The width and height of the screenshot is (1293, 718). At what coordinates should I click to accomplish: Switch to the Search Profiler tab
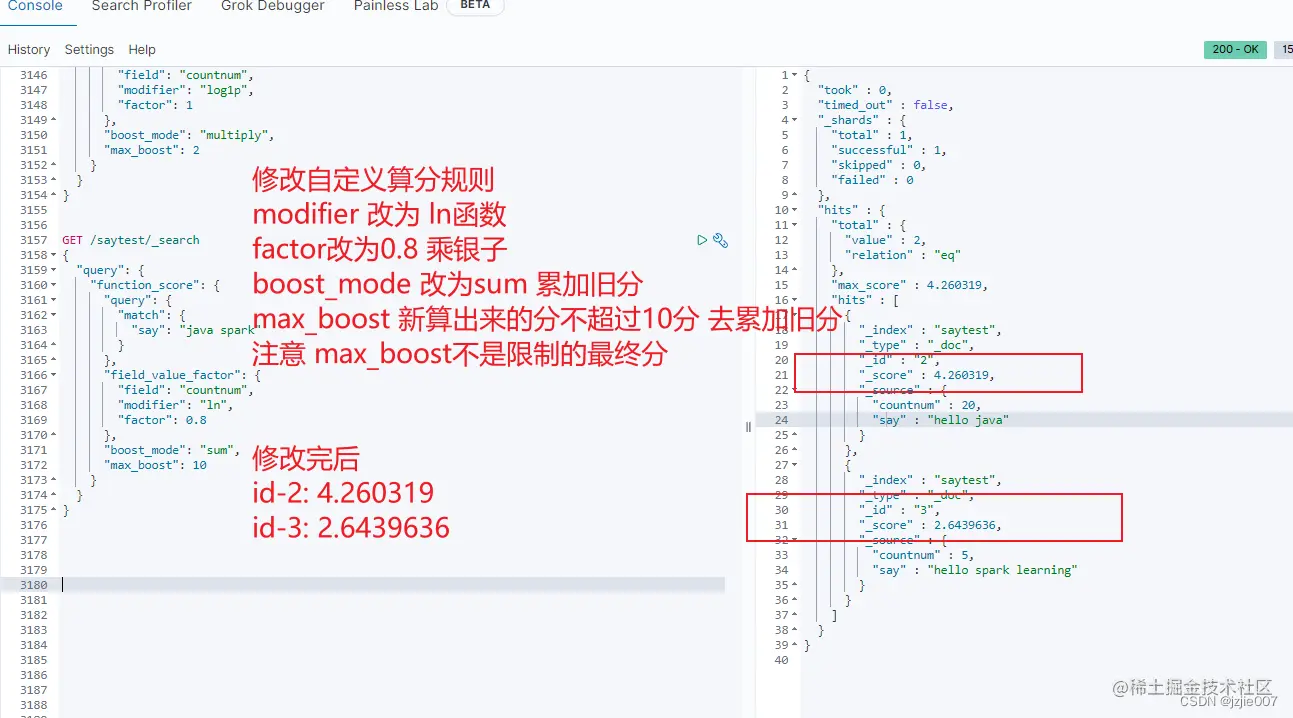(x=141, y=6)
